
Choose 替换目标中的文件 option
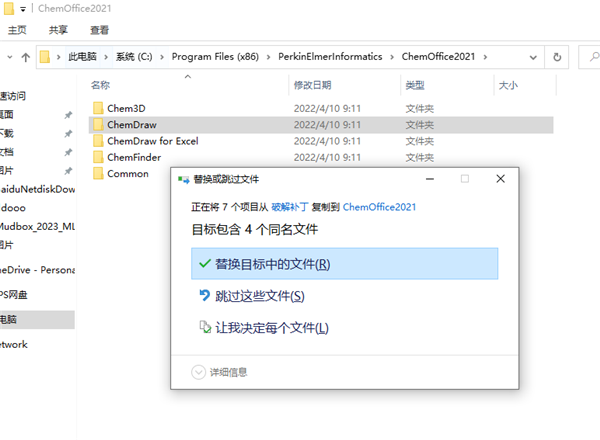click(x=272, y=264)
